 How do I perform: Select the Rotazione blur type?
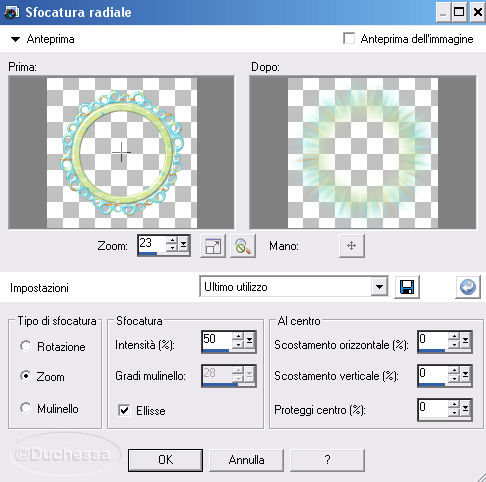(x=26, y=346)
